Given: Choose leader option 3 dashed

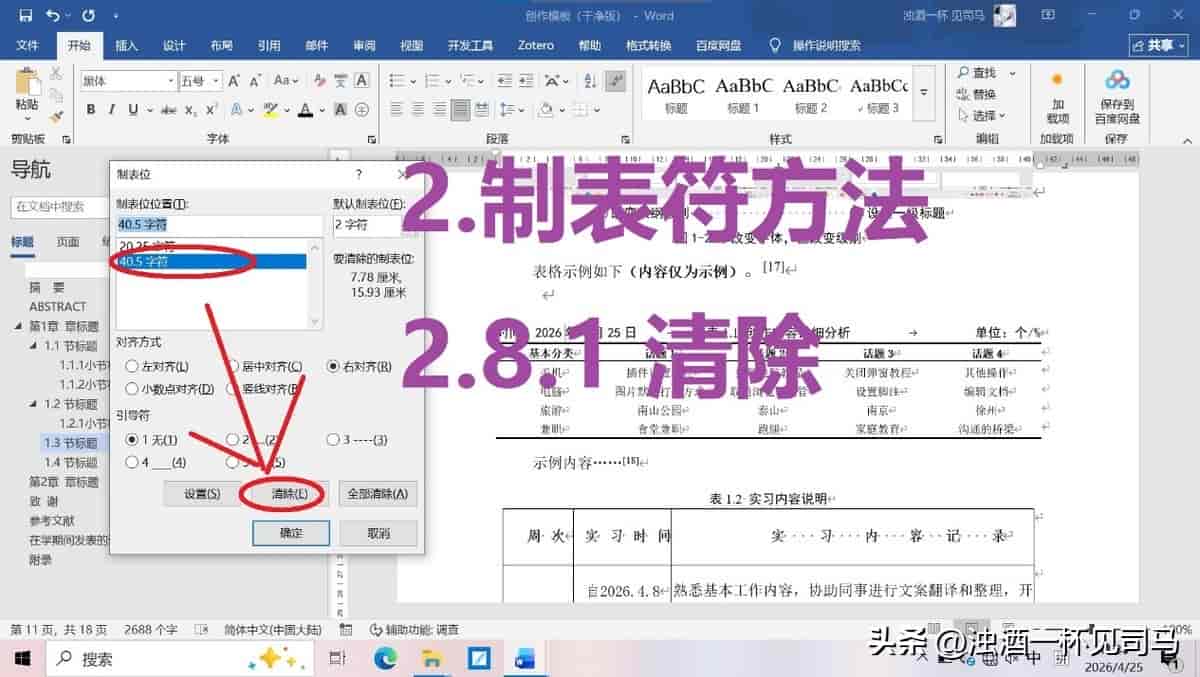Looking at the screenshot, I should coord(357,440).
